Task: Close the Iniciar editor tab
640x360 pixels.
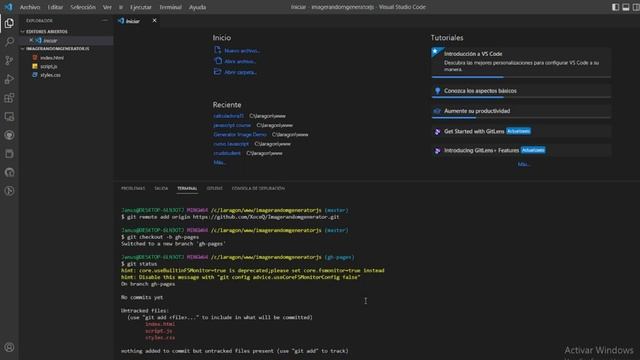Action: [154, 20]
